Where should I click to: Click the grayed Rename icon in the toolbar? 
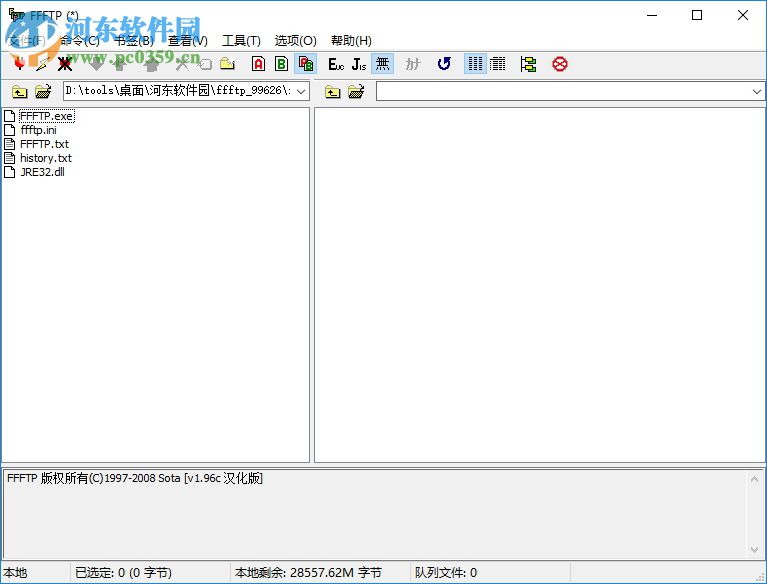[205, 64]
